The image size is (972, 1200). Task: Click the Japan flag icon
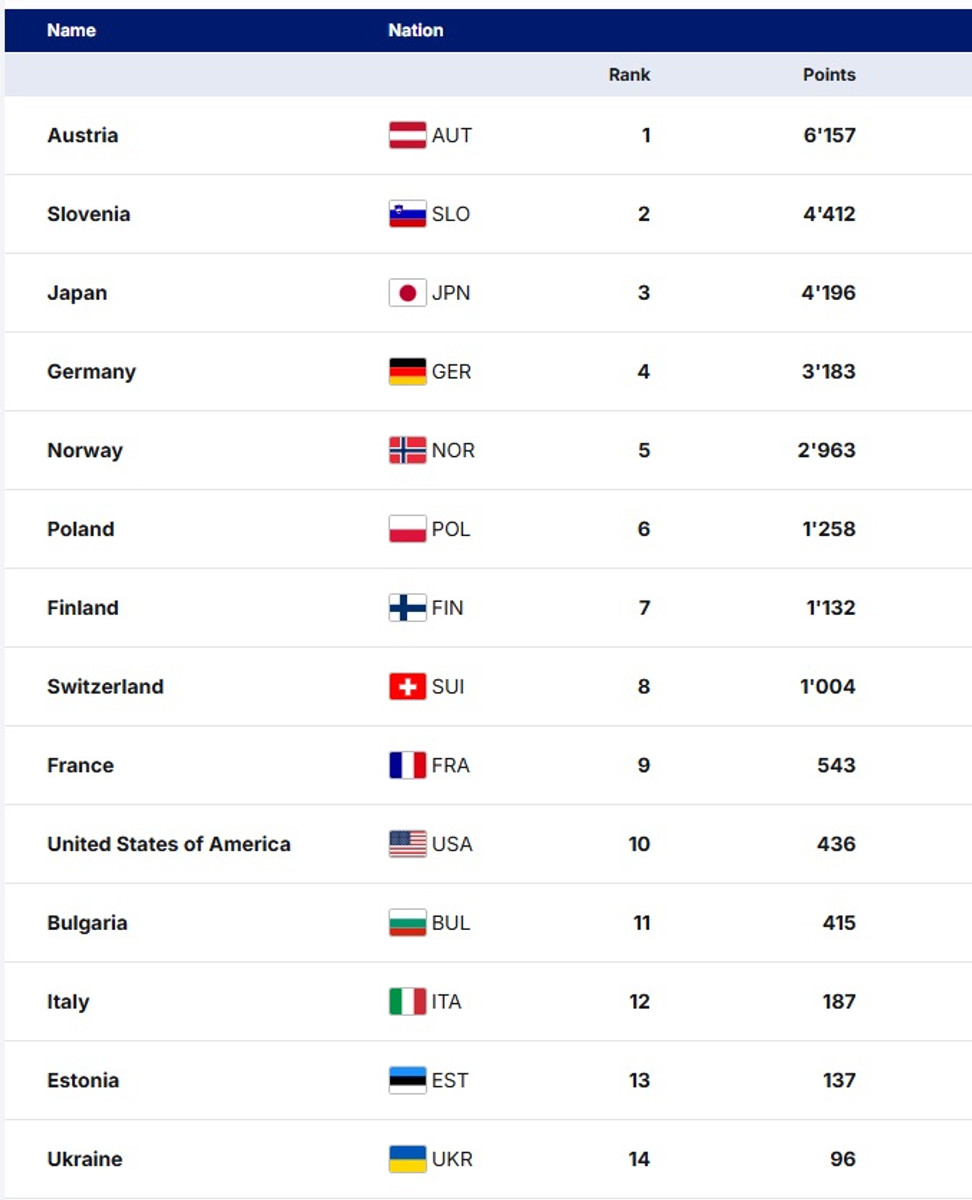click(407, 293)
